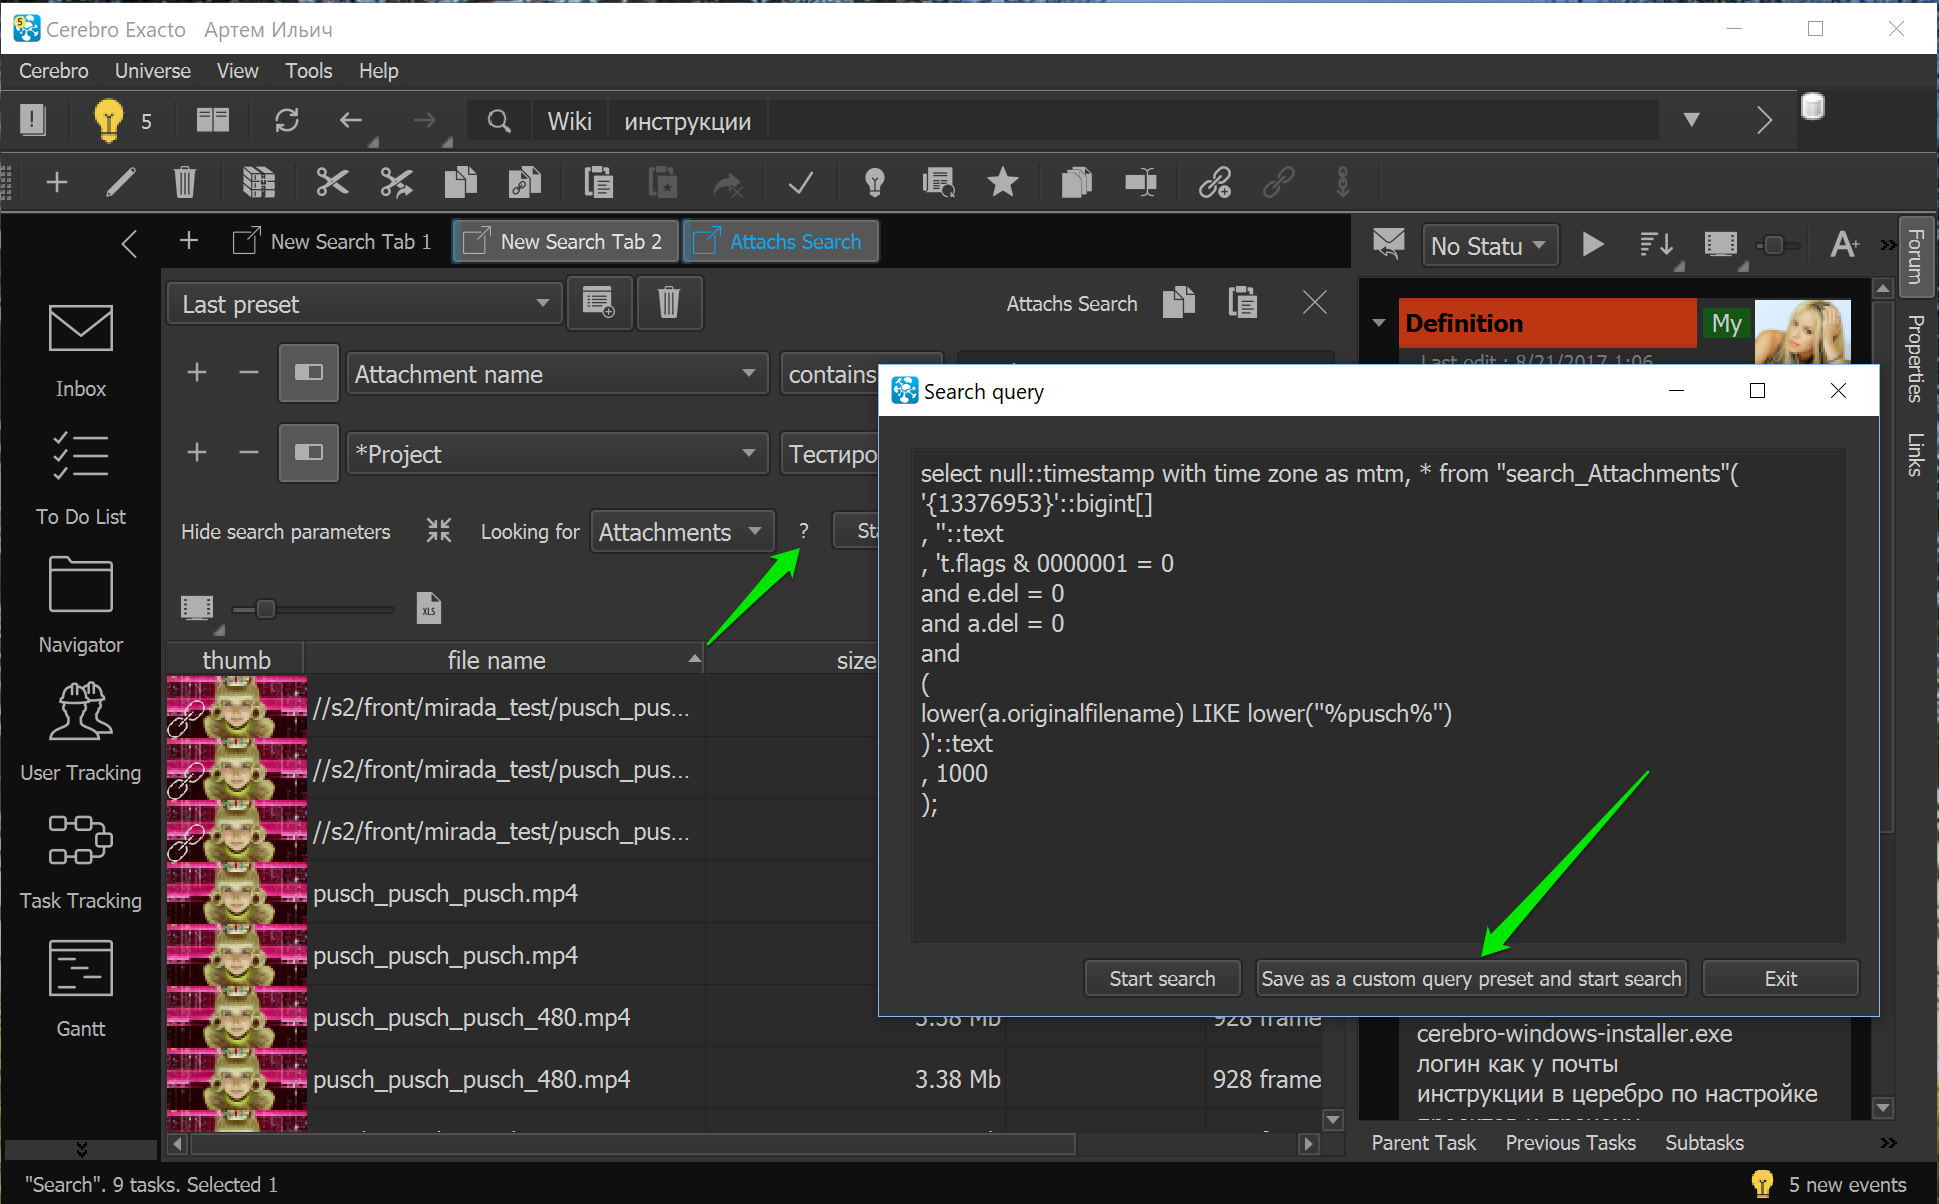Open the *Project field dropdown
The width and height of the screenshot is (1939, 1204).
557,454
